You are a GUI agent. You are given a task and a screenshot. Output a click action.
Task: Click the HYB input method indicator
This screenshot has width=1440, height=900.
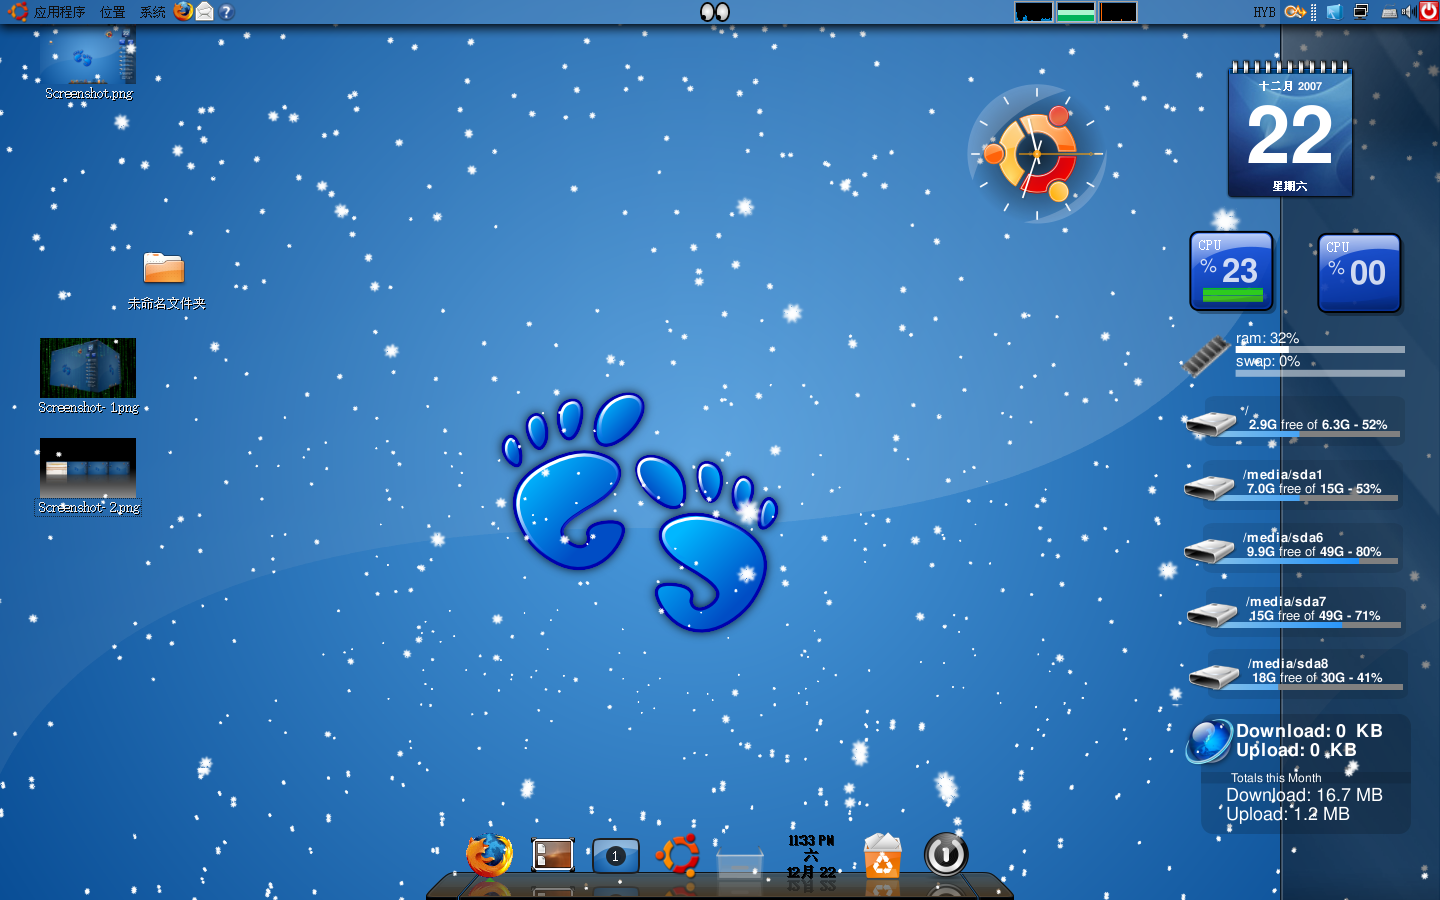pos(1264,12)
